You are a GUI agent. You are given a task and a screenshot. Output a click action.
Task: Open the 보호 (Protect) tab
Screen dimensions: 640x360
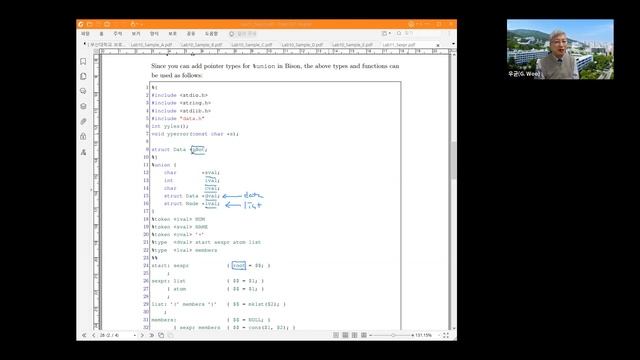pyautogui.click(x=173, y=33)
